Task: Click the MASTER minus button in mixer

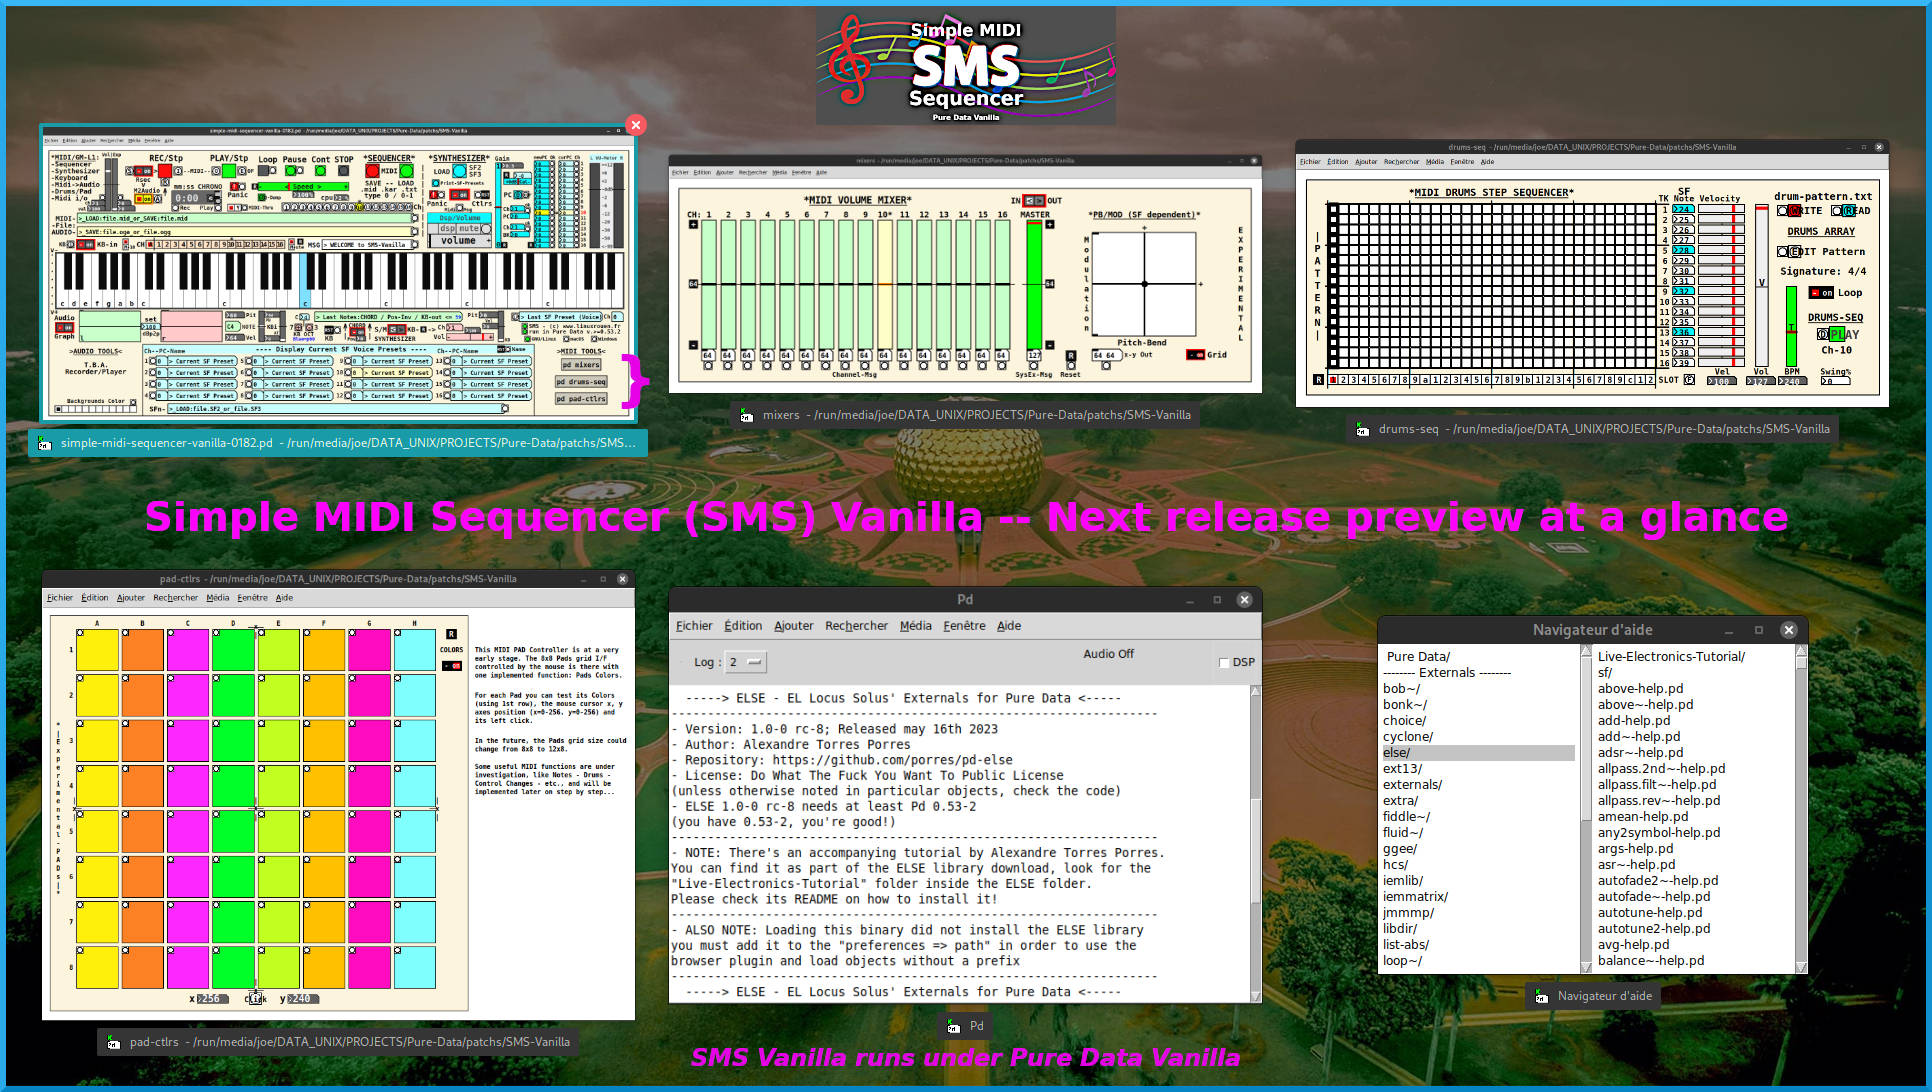Action: [x=1050, y=345]
